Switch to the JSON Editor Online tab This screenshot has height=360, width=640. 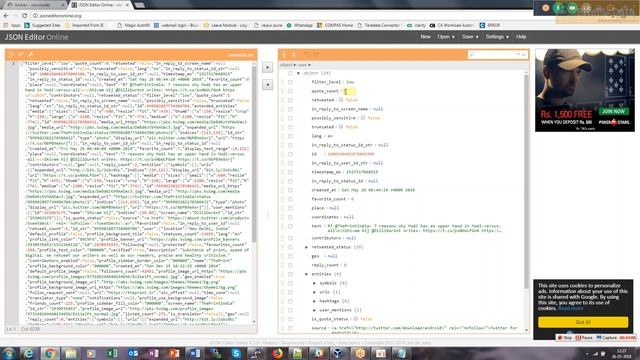pos(100,5)
